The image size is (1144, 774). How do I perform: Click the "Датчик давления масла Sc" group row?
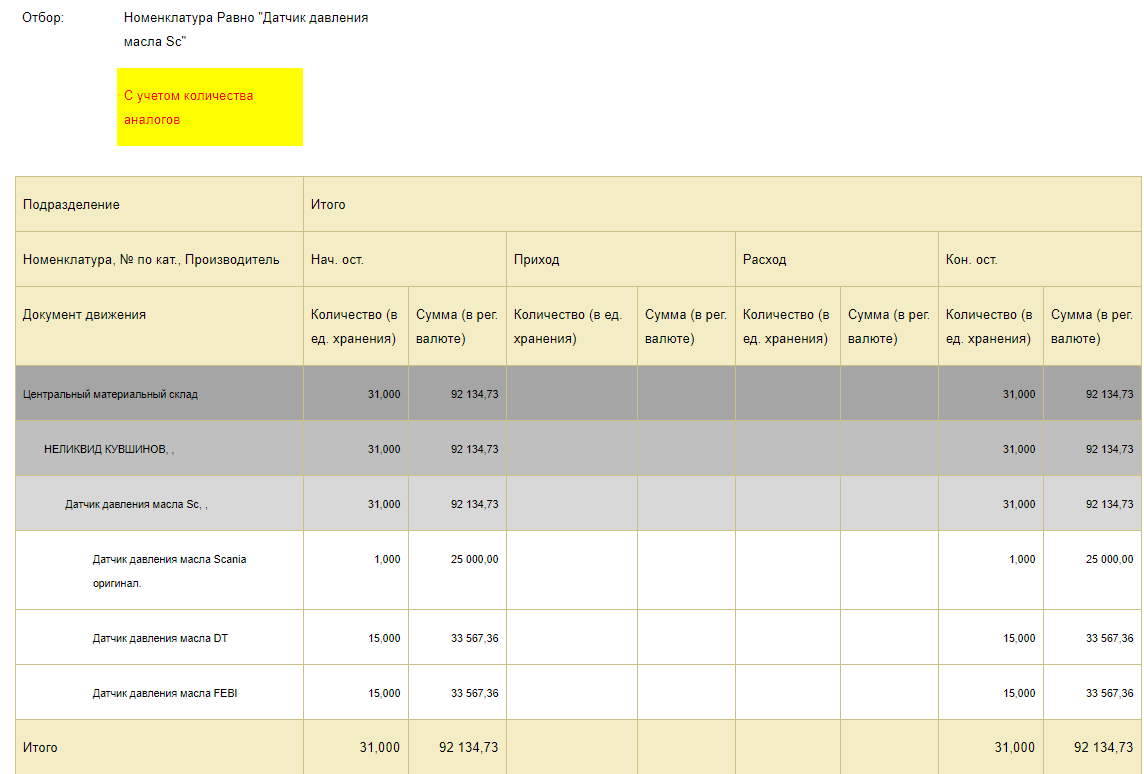click(135, 504)
